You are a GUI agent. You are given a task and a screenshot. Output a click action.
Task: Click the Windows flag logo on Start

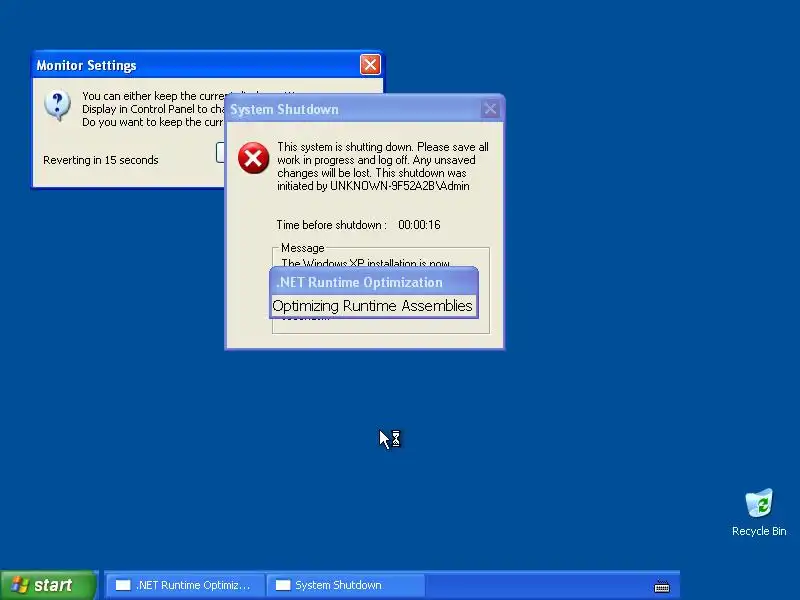[20, 585]
